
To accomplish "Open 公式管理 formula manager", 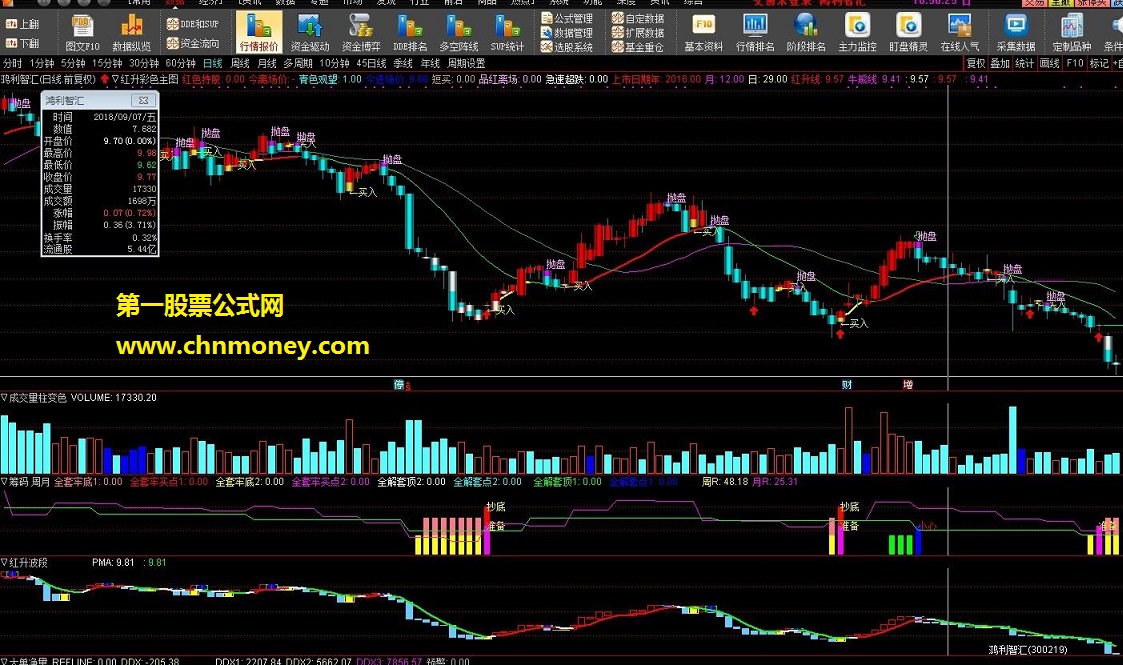I will point(567,18).
